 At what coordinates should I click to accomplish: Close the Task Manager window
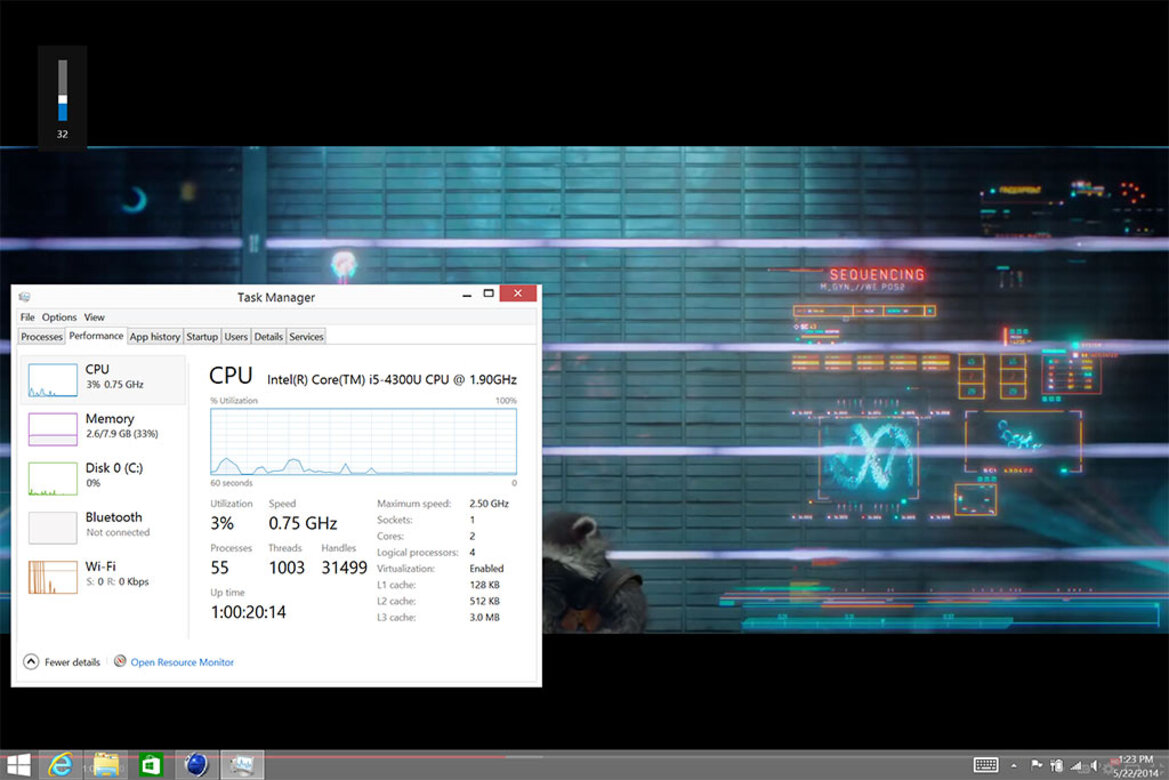(518, 293)
